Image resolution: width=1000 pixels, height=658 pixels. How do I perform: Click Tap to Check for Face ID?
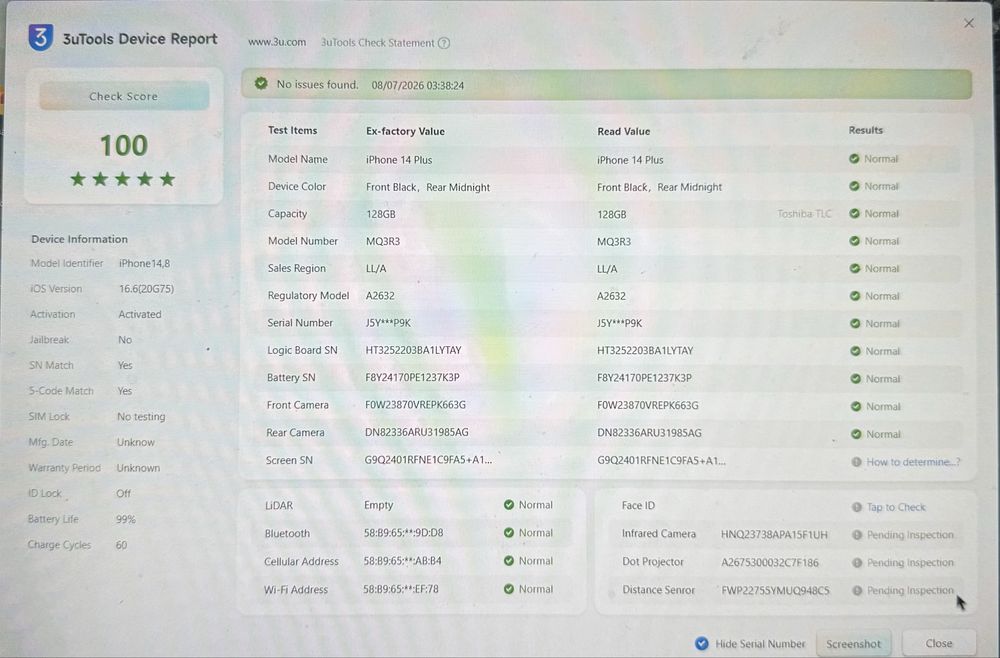896,507
